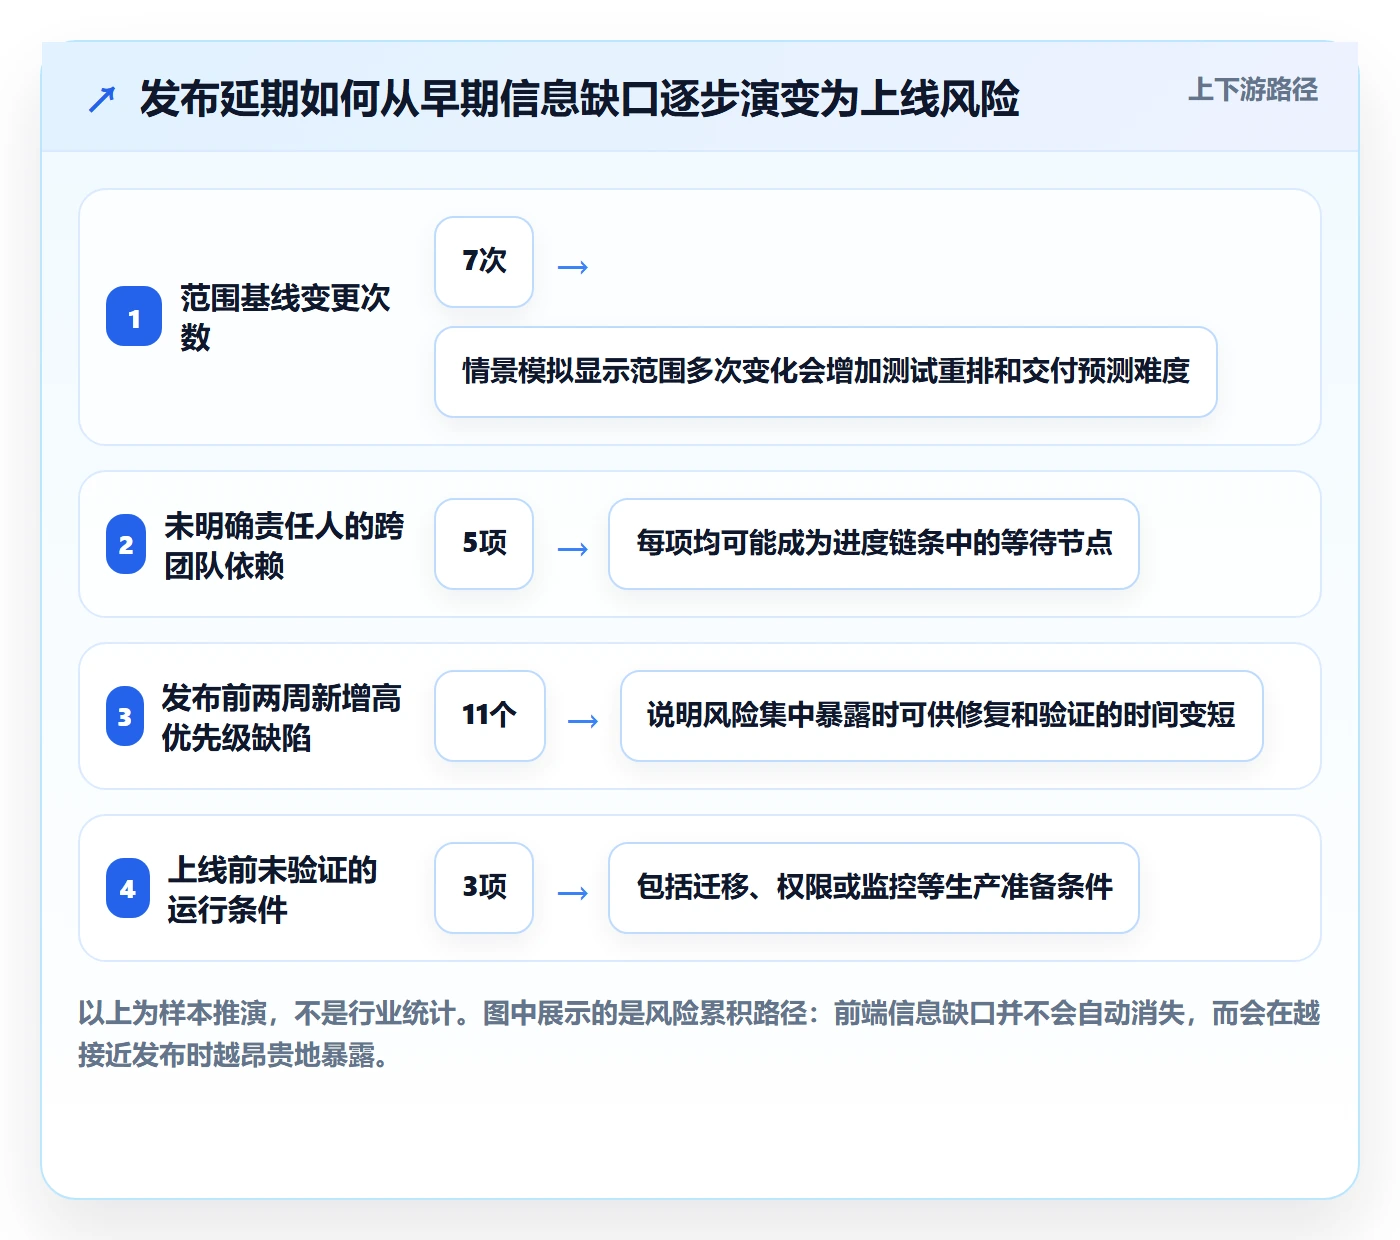The width and height of the screenshot is (1400, 1240).
Task: Click the footnote starting 以上为样本推演
Action: [x=699, y=1034]
